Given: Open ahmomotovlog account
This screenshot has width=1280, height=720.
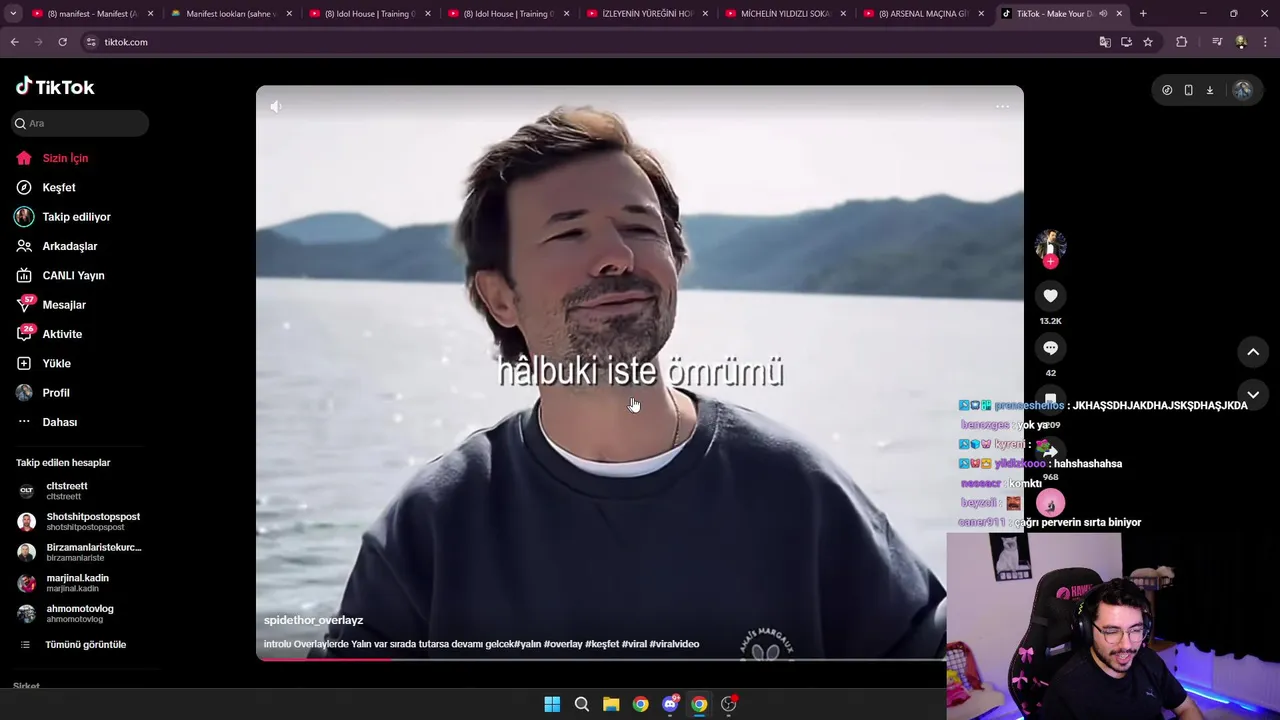Looking at the screenshot, I should coord(80,613).
